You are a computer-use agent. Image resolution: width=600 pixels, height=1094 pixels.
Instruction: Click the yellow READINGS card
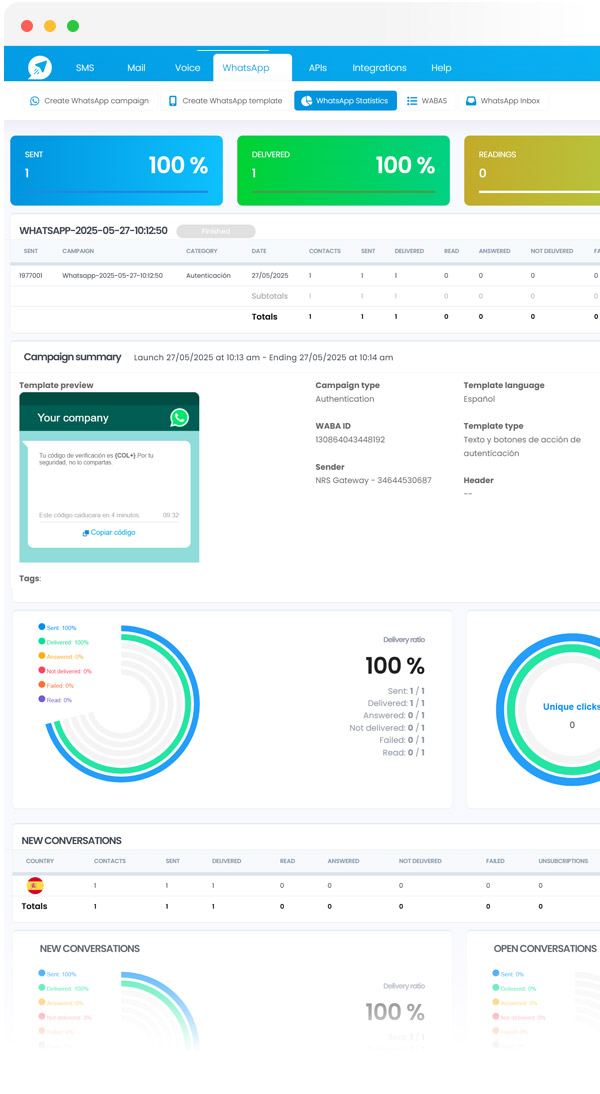coord(532,170)
